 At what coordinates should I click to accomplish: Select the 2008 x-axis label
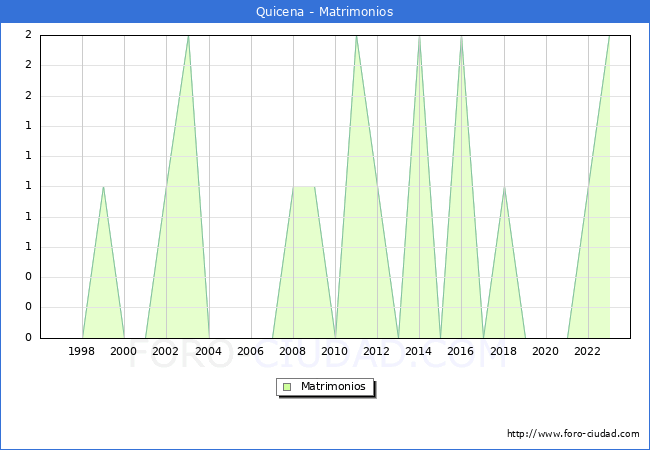293,351
